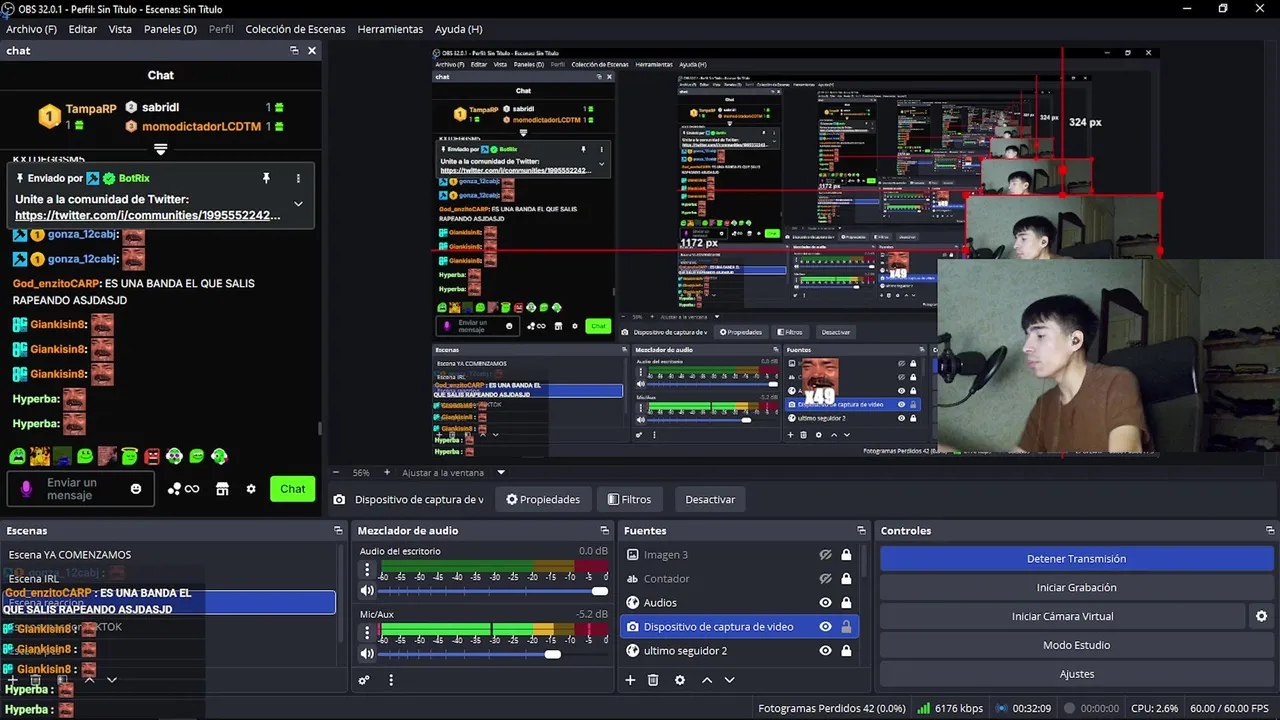Click the microphone icon in chat message box
This screenshot has width=1280, height=720.
pos(27,489)
